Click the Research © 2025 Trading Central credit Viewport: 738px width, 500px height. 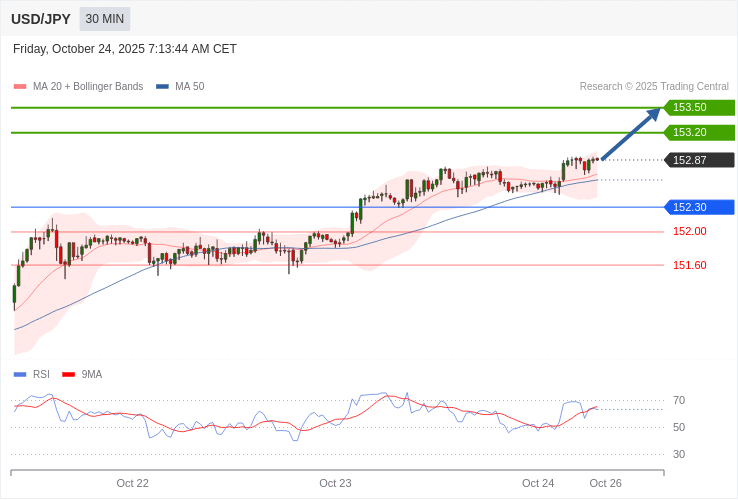654,87
